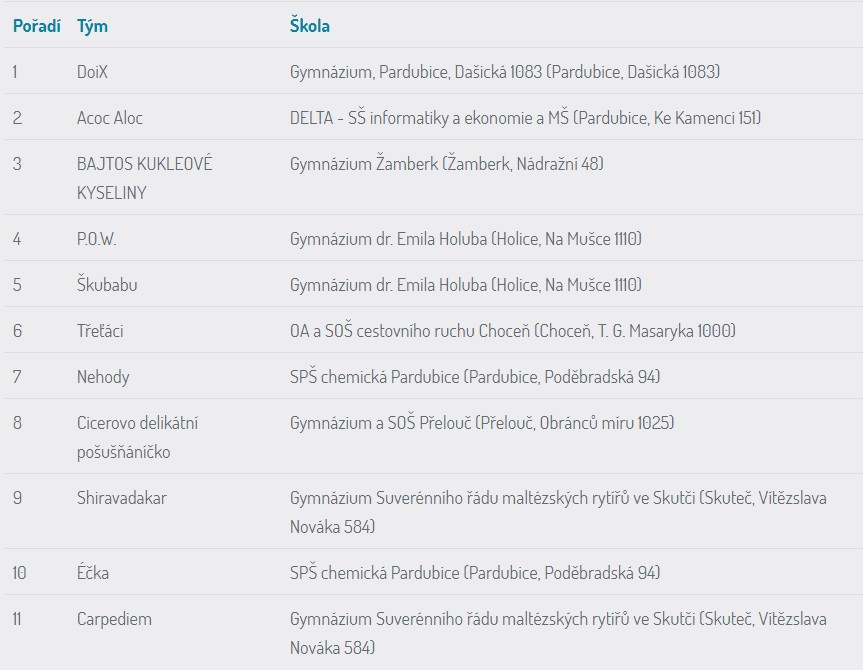Select the P.O.W. team entry

click(96, 239)
